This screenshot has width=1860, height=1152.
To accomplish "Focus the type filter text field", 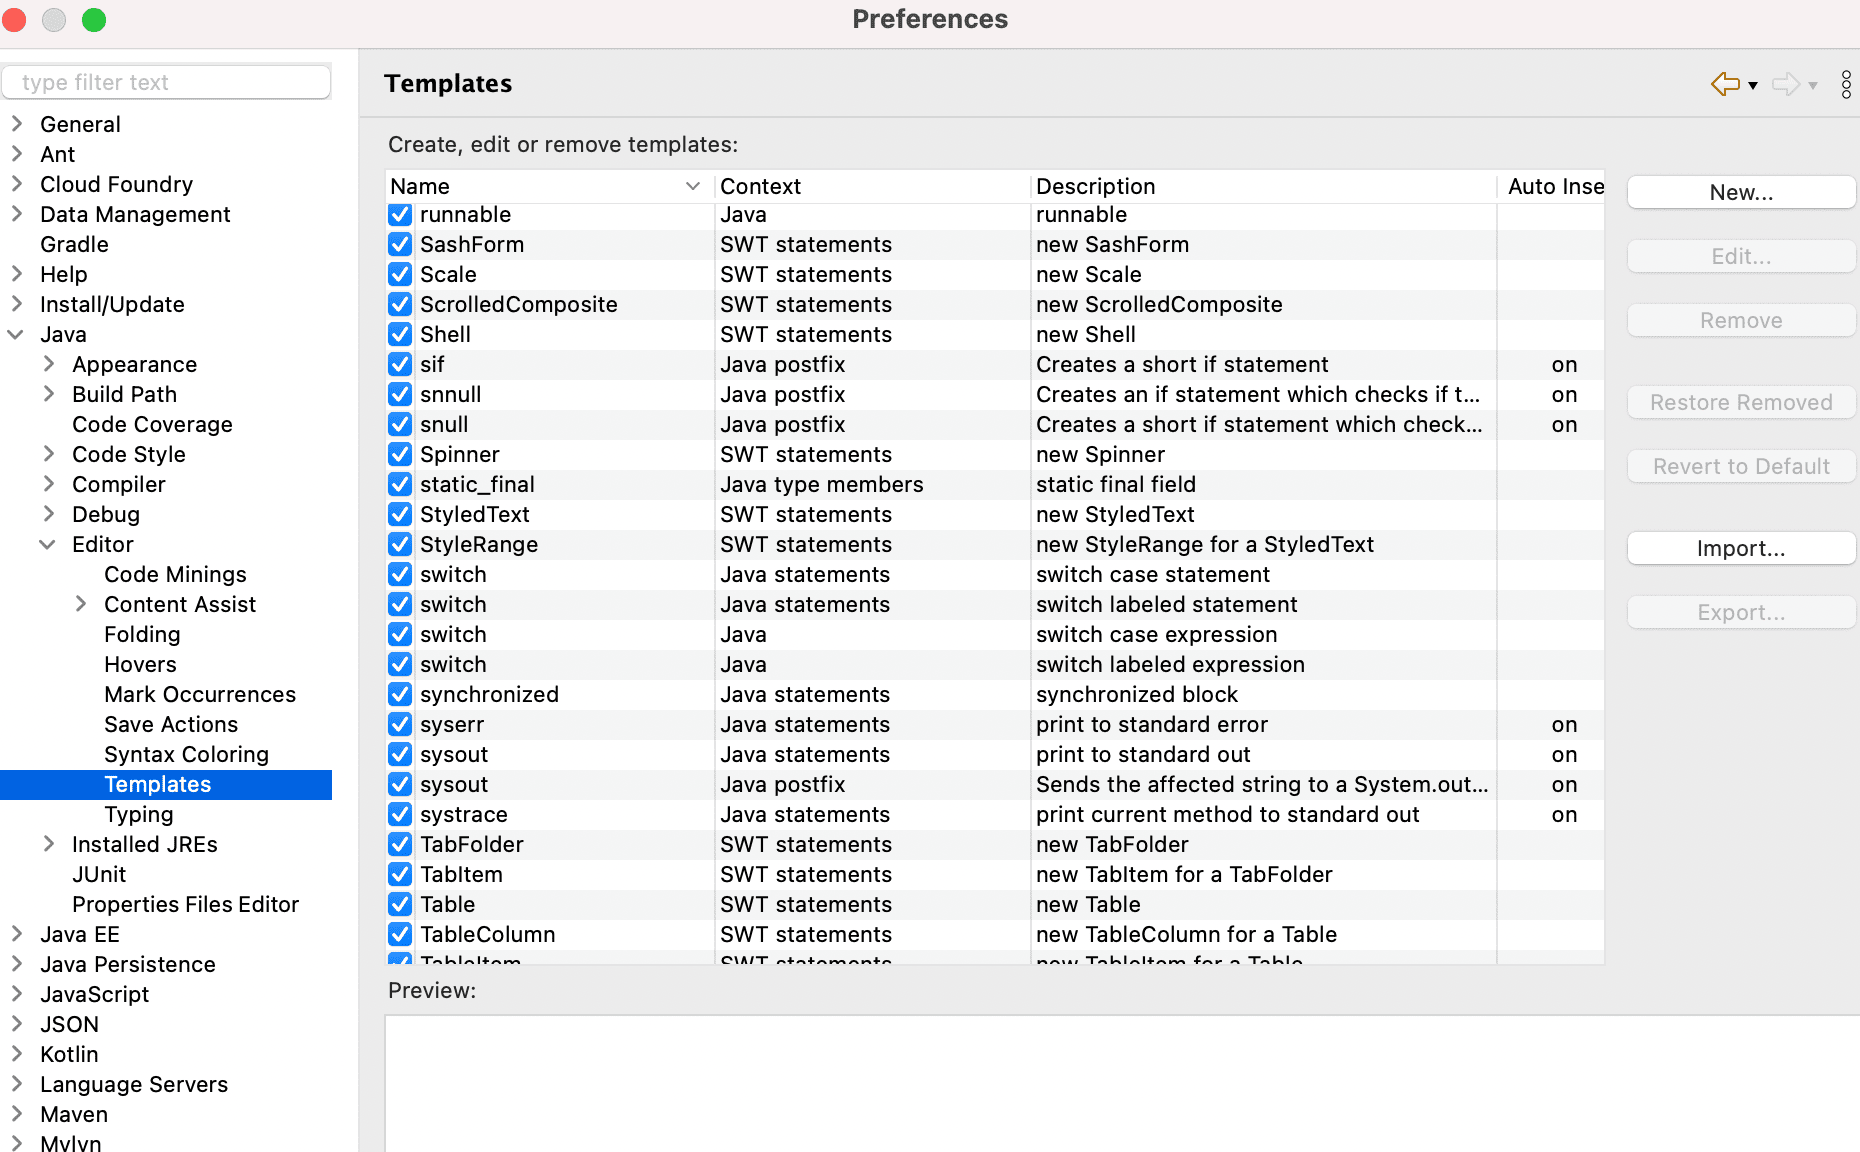I will click(166, 82).
